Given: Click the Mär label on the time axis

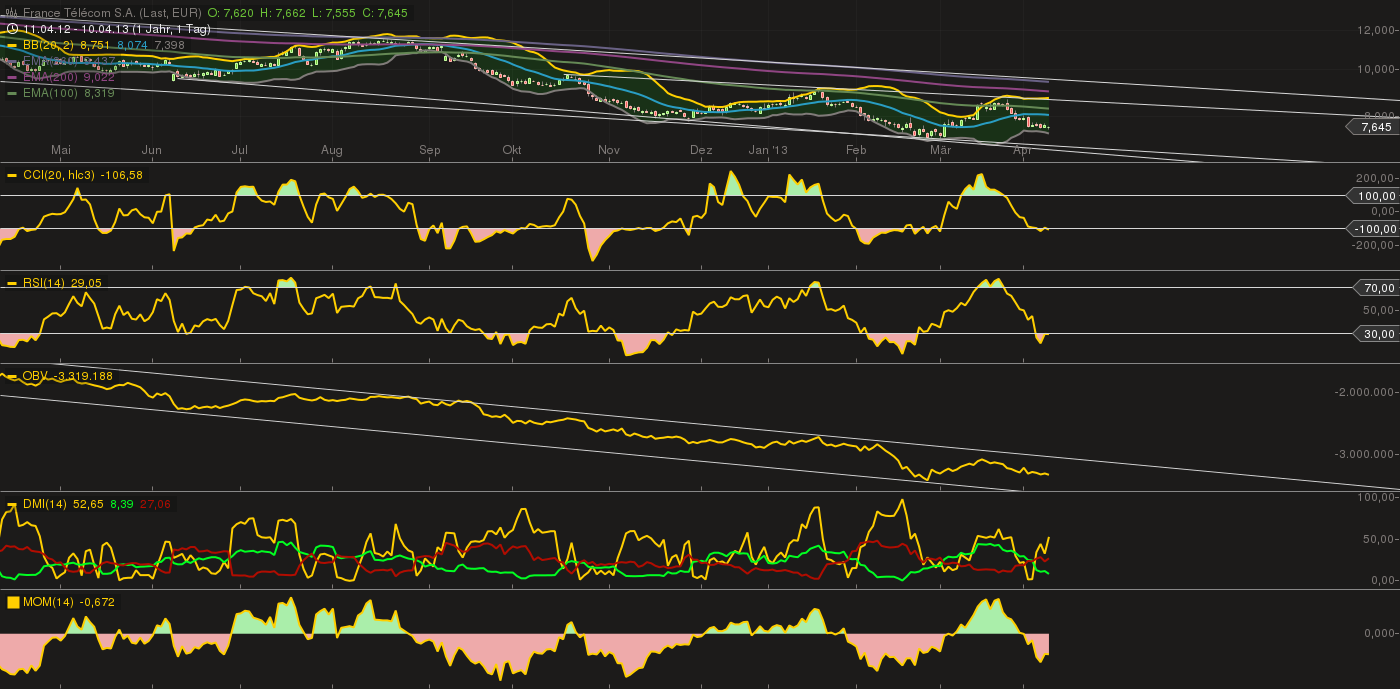Looking at the screenshot, I should pos(940,150).
